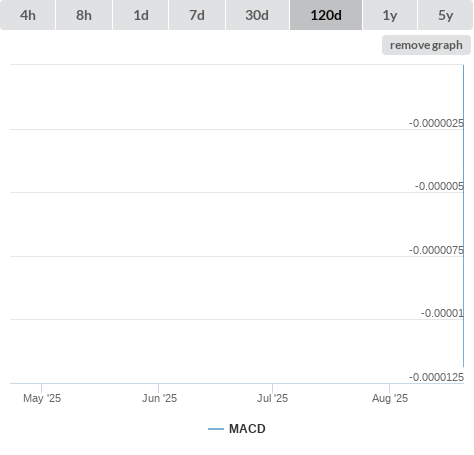474x455 pixels.
Task: Click the -0.0000075 y-axis label
Action: 436,250
